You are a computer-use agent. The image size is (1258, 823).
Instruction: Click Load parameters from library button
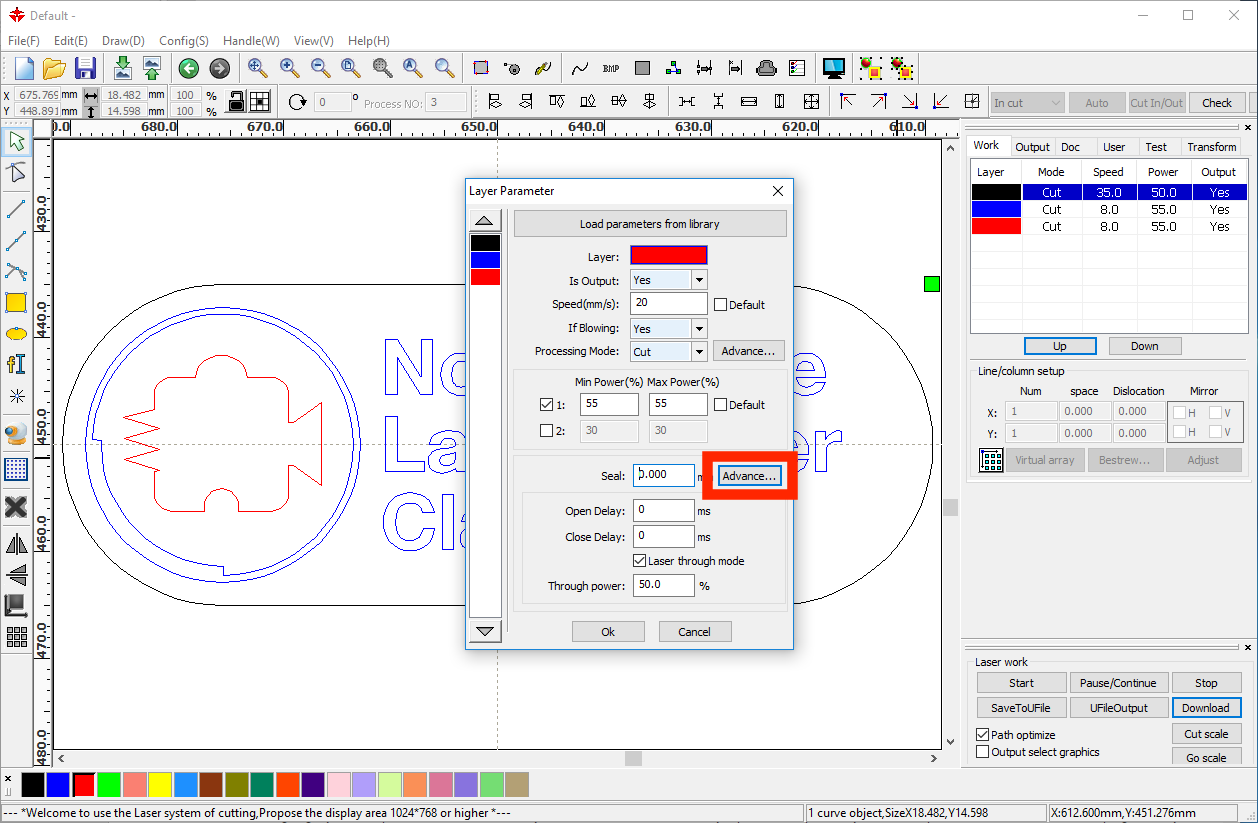click(x=649, y=224)
